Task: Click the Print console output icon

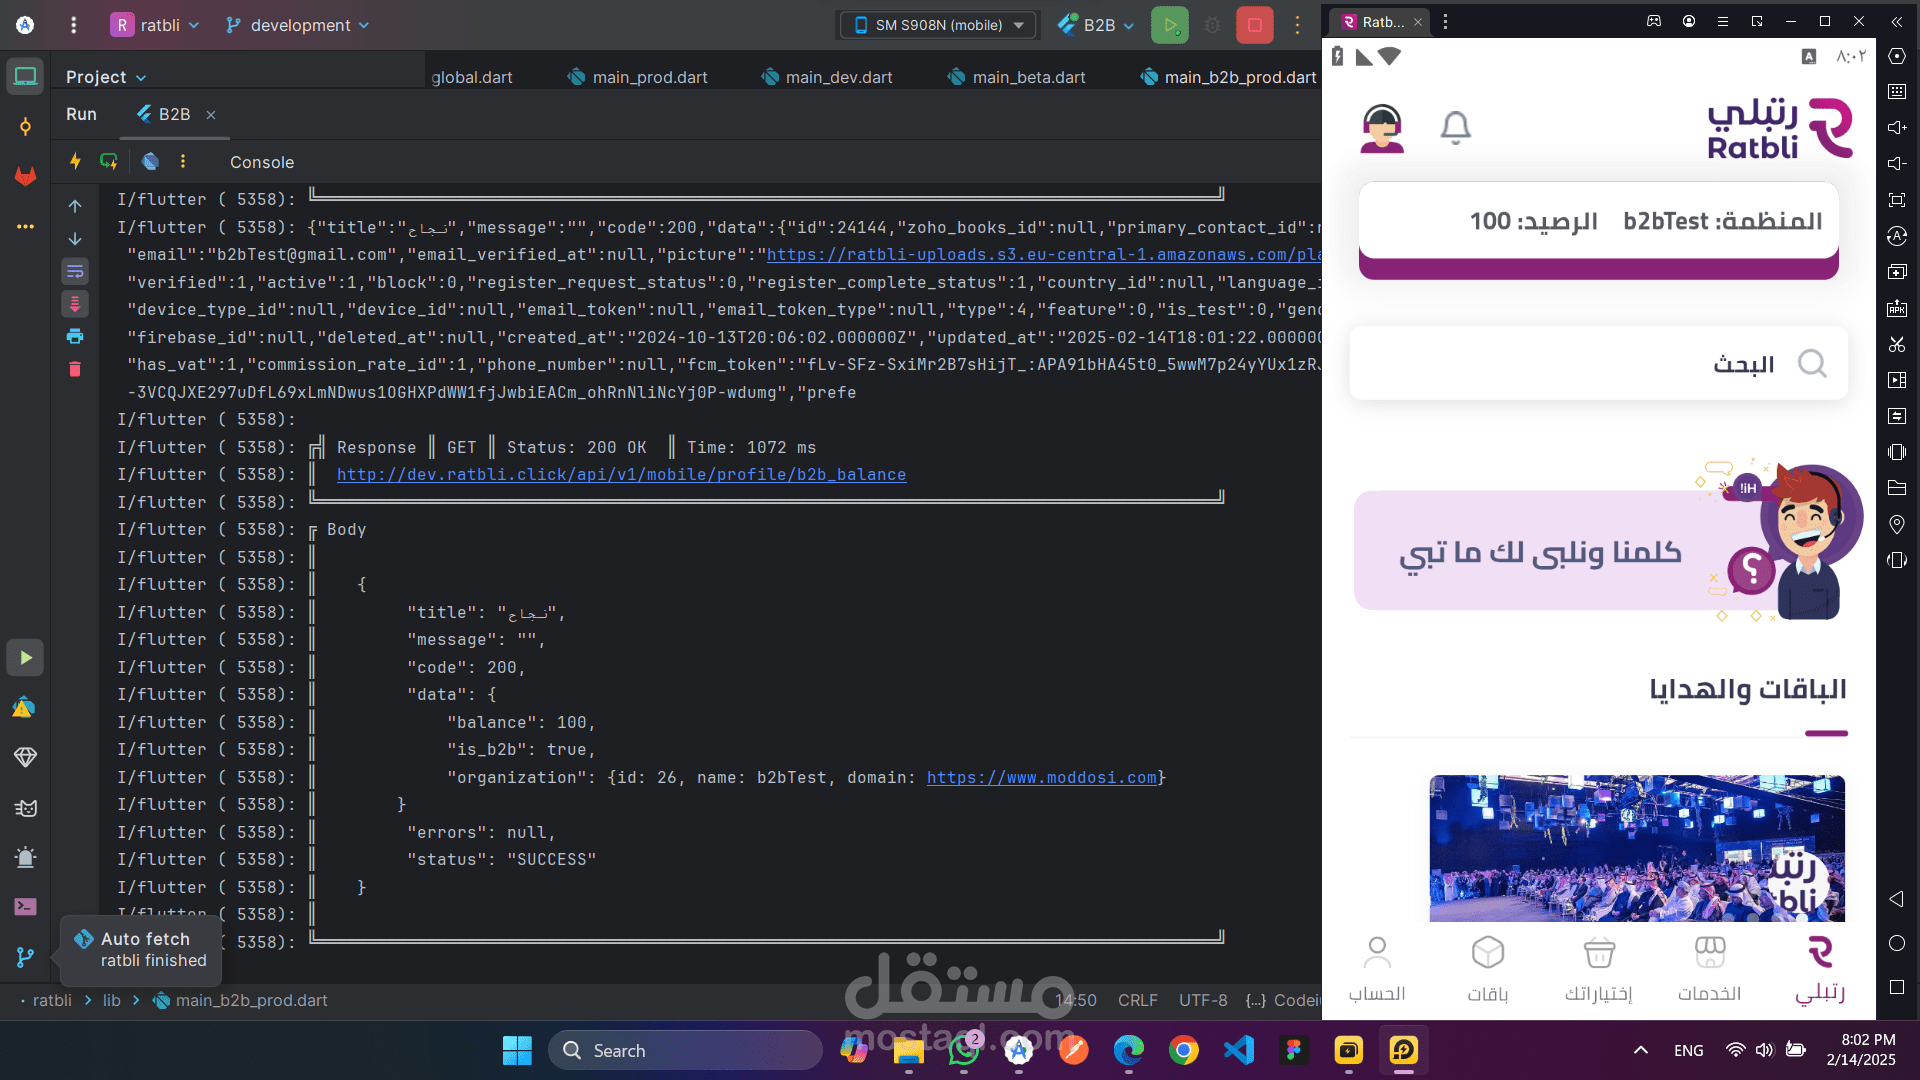Action: click(x=75, y=336)
